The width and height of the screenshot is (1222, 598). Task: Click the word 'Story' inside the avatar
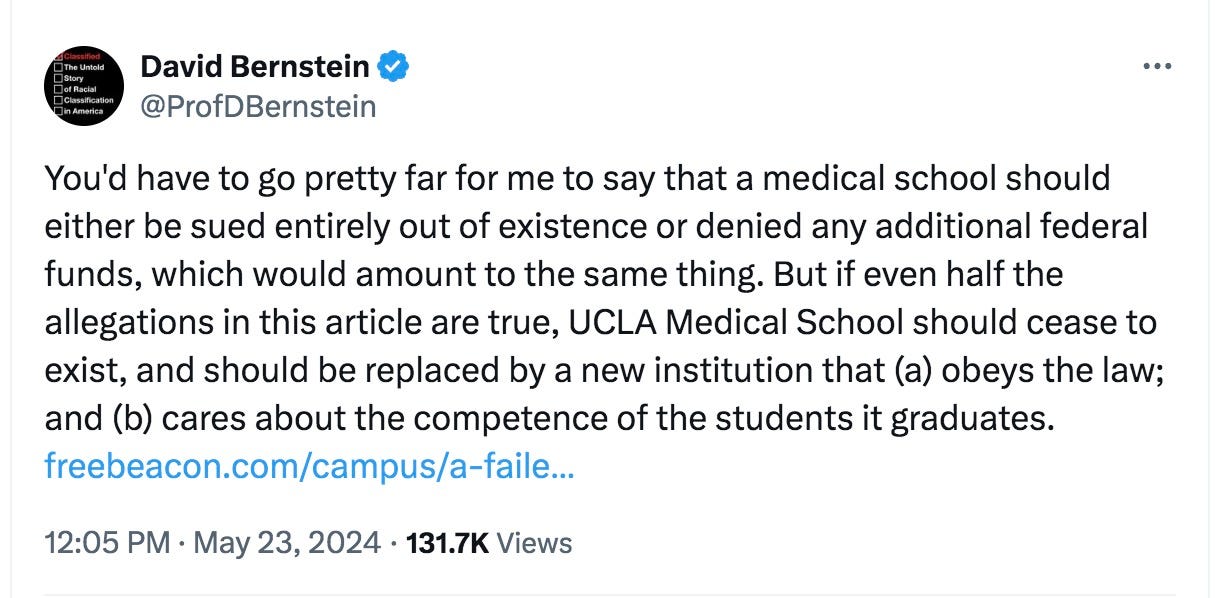pos(74,78)
